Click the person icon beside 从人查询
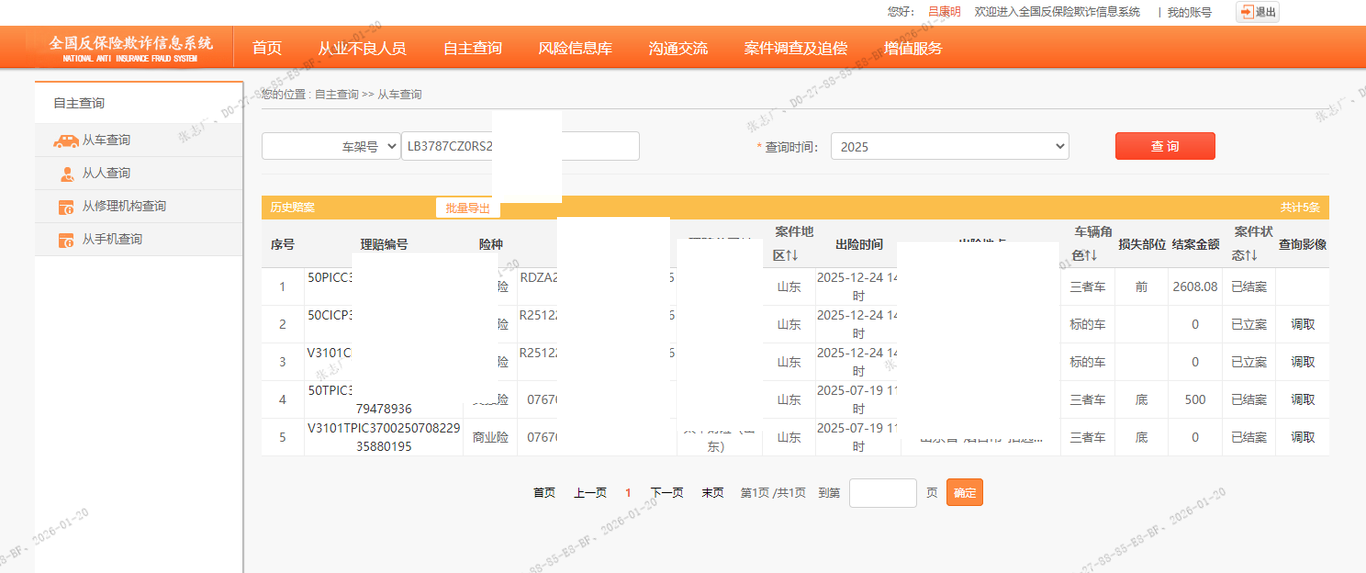The height and width of the screenshot is (573, 1366). [67, 174]
